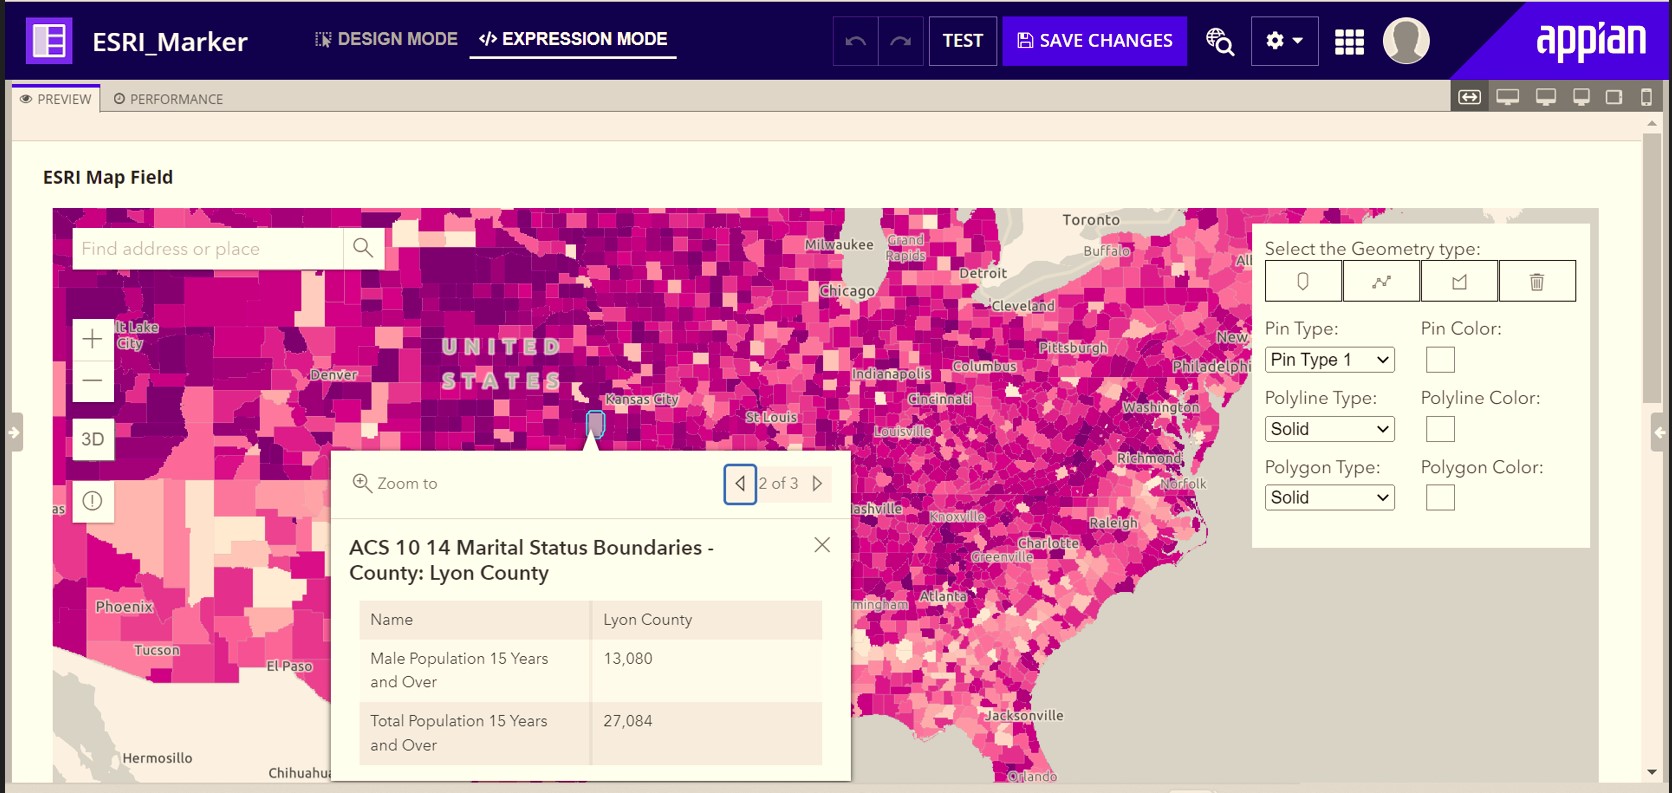Switch to Design Mode
This screenshot has height=793, width=1672.
[386, 39]
